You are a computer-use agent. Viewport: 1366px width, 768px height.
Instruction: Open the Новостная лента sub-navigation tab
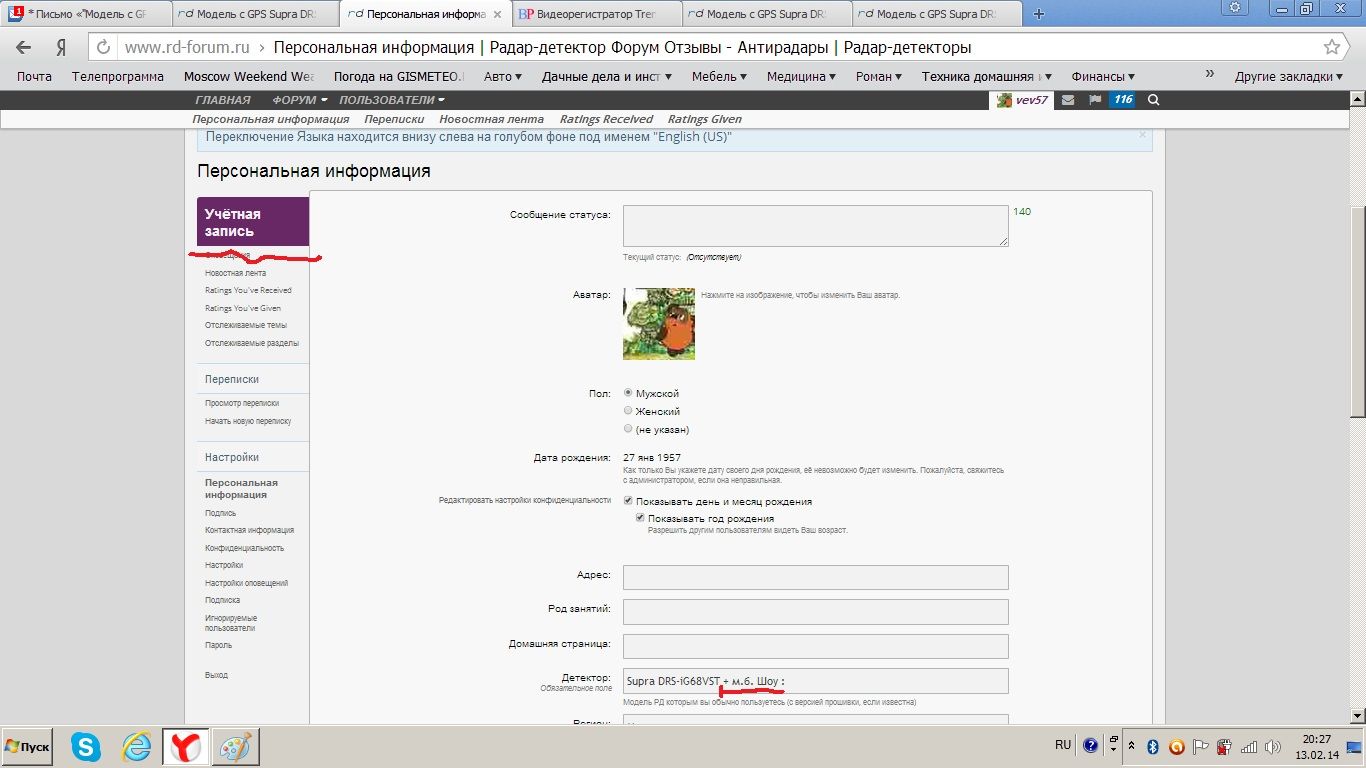coord(492,119)
